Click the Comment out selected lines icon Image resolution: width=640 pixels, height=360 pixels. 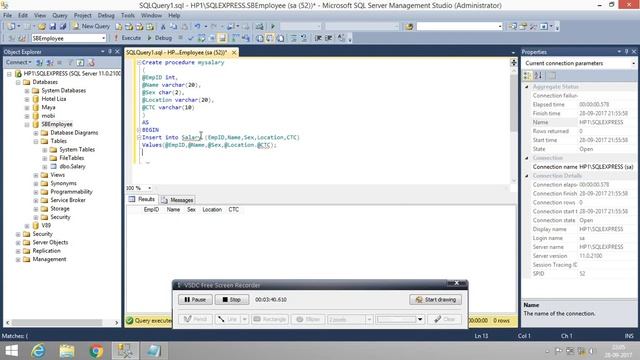coord(293,38)
